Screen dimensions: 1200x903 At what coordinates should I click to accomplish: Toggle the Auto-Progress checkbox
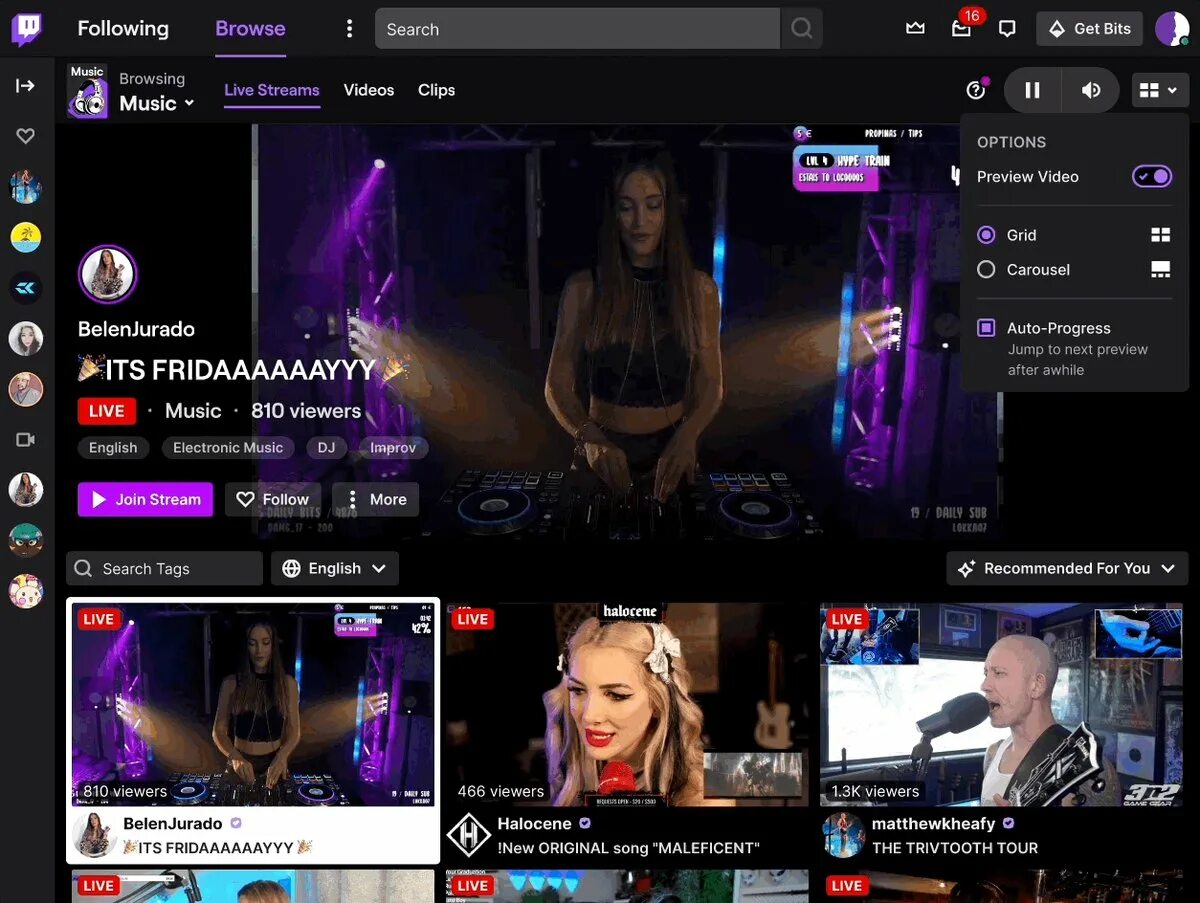[986, 328]
